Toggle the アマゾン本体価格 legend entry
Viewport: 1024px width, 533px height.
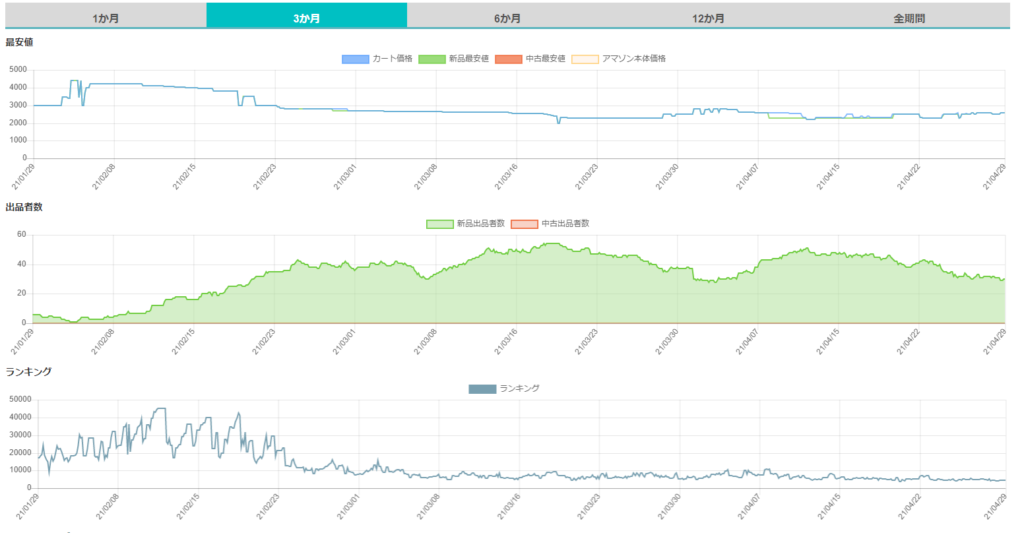tap(585, 59)
